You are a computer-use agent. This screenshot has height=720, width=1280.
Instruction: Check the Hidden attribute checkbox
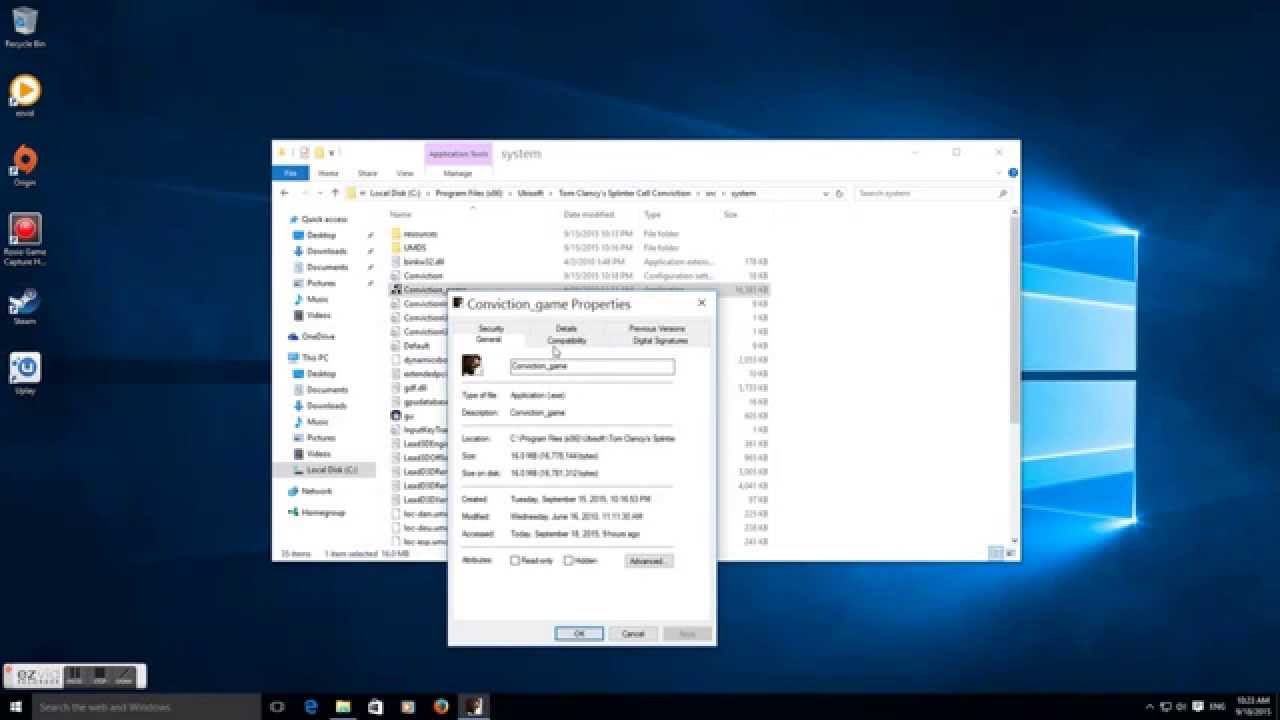(568, 561)
